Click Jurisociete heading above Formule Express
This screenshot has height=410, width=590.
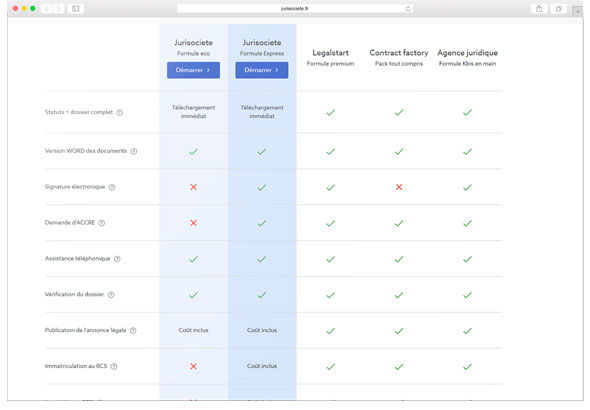(262, 43)
